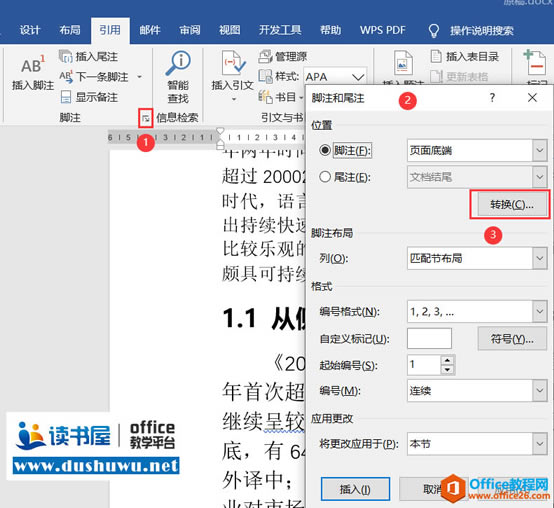This screenshot has height=508, width=554.
Task: Switch to the 审阅 ribbon tab
Action: point(190,30)
